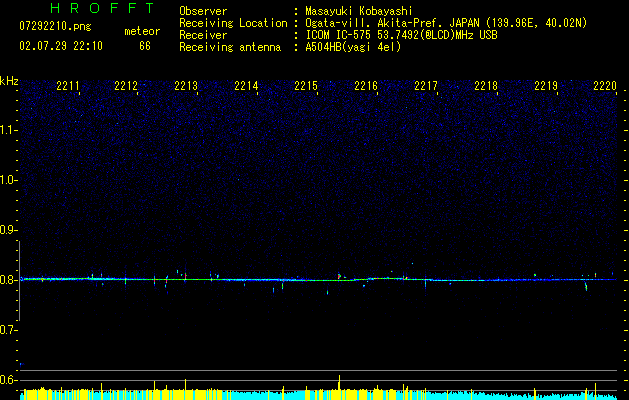The width and height of the screenshot is (629, 400).
Task: Select the file name 07292210.png
Action: pyautogui.click(x=55, y=26)
